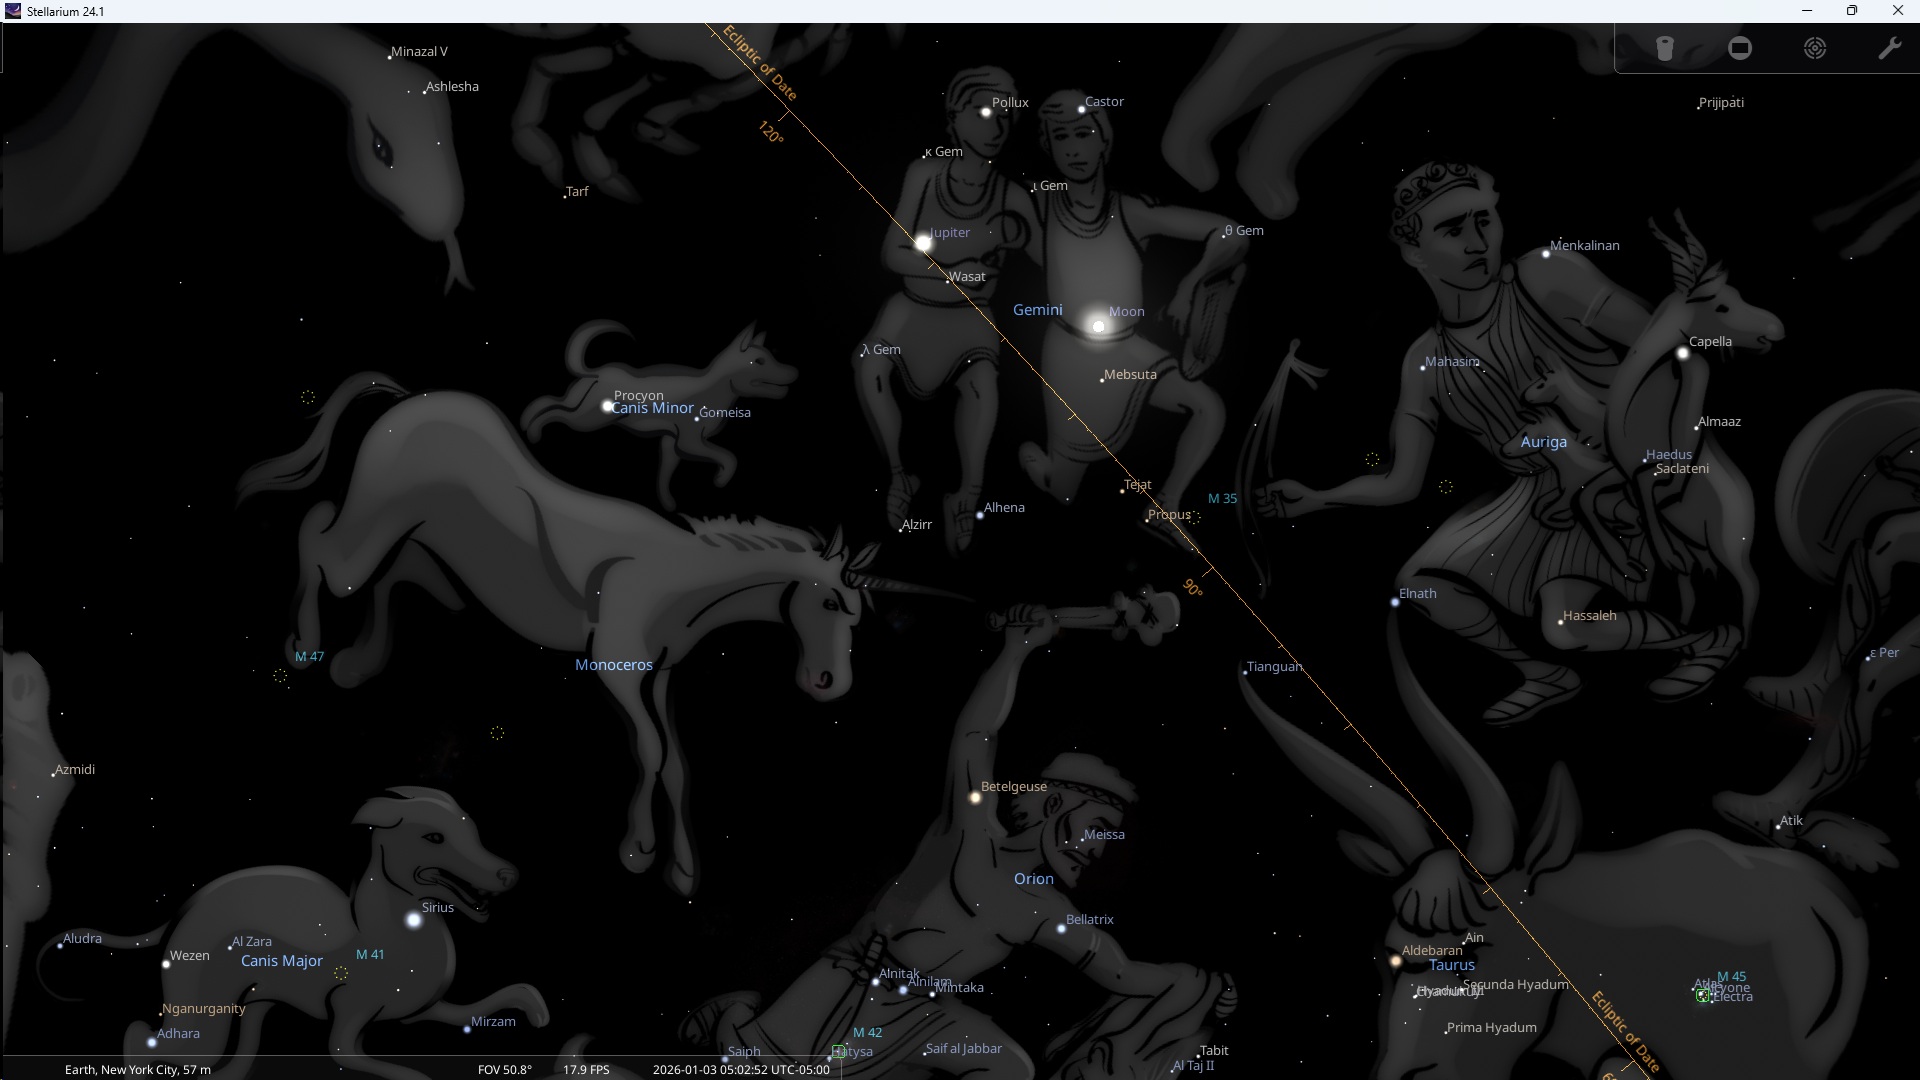Select Betelgeuse in Orion

pos(975,798)
